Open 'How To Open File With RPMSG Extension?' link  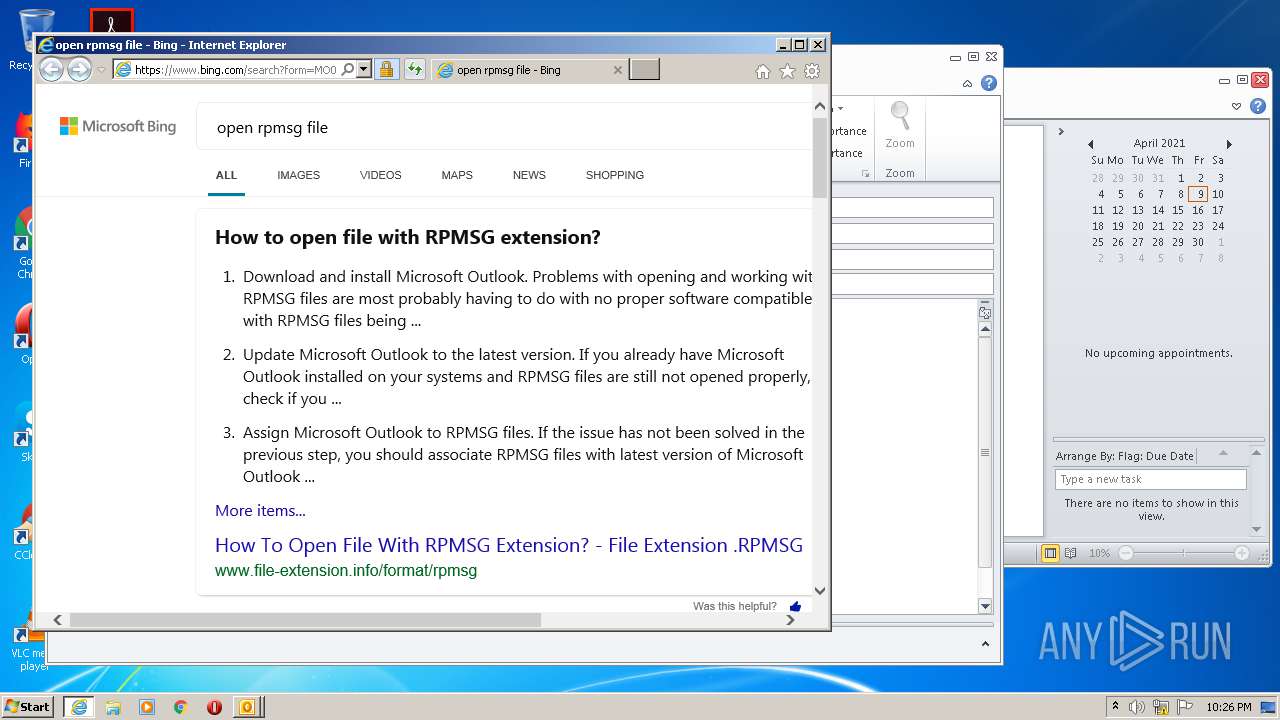509,545
